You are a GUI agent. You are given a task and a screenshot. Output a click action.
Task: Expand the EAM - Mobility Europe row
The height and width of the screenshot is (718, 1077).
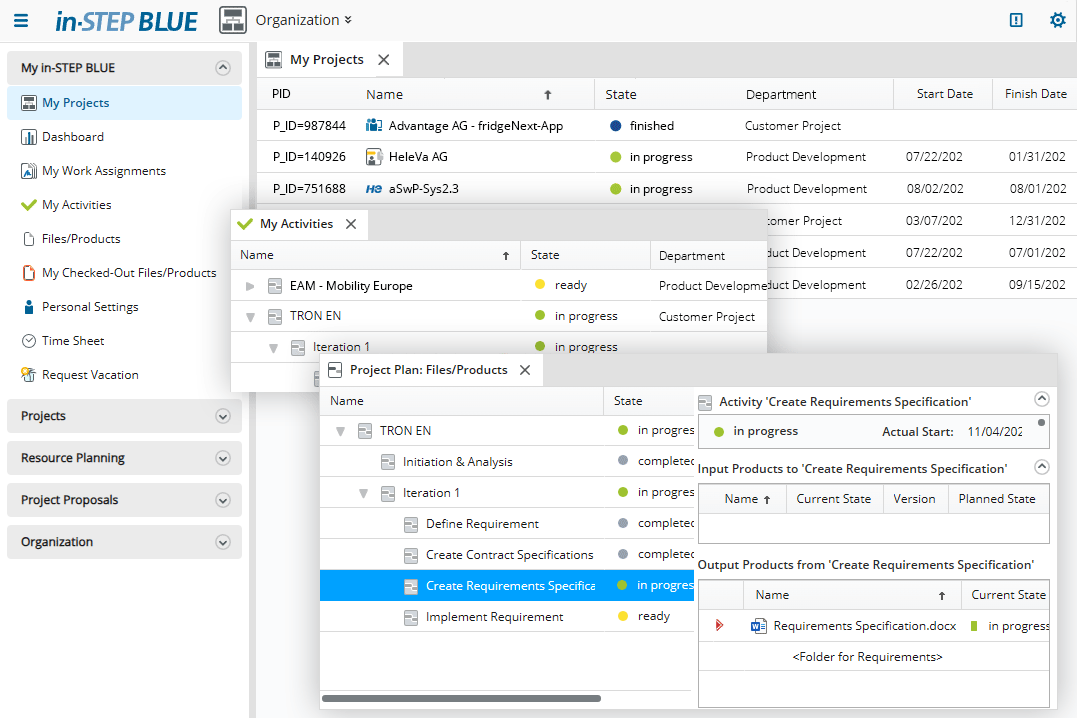click(x=250, y=286)
